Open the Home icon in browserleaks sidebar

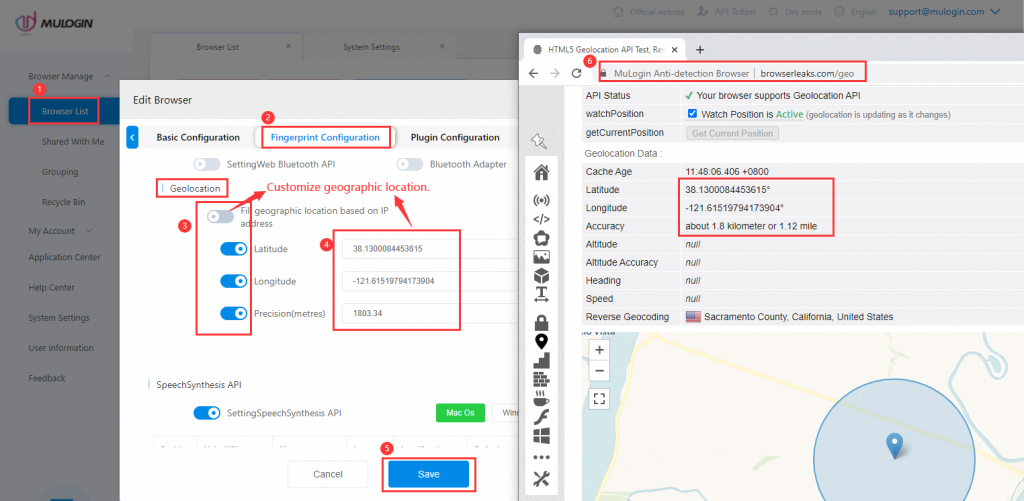pyautogui.click(x=541, y=172)
